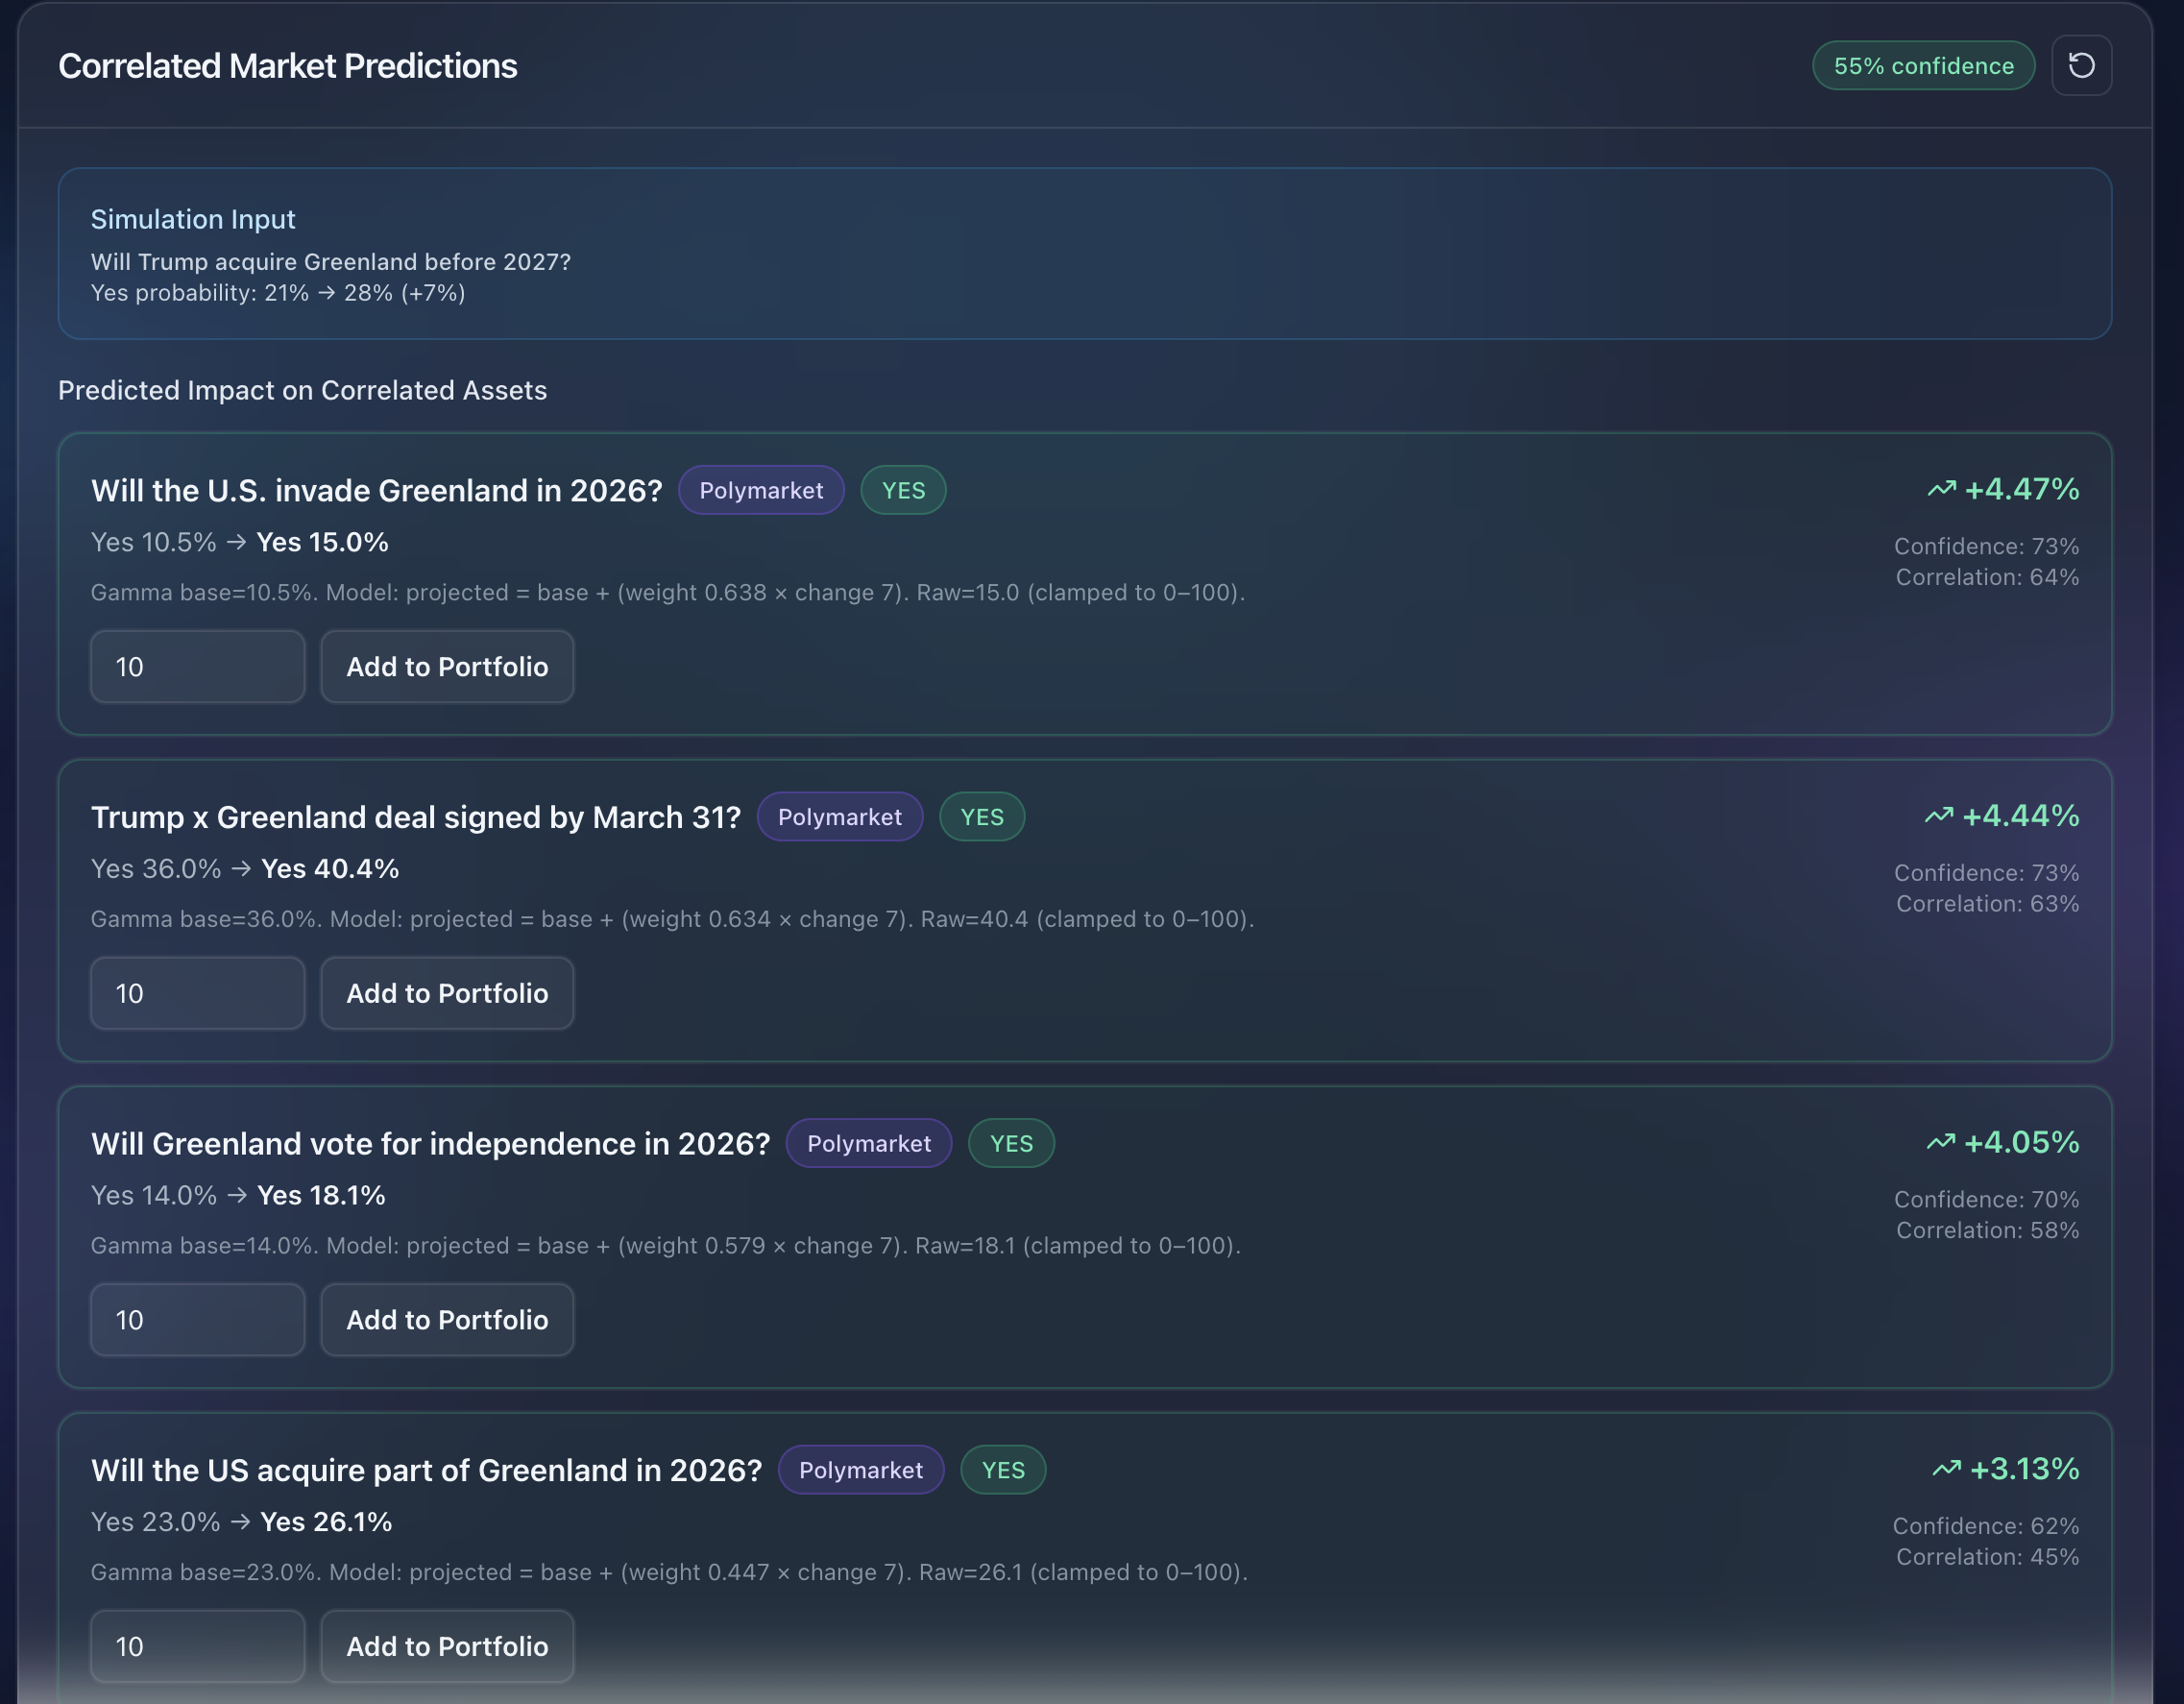The image size is (2184, 1704).
Task: Add the Greenland independence vote market to portfolio
Action: 447,1320
